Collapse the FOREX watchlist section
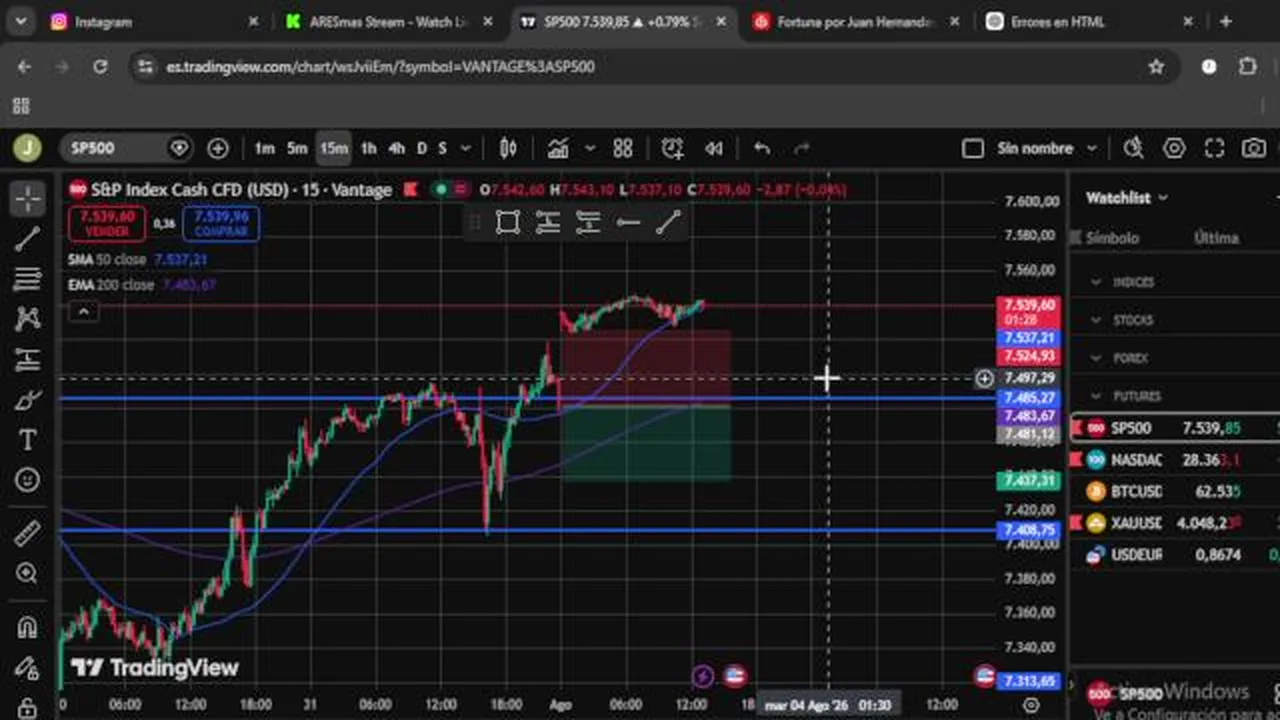 (1096, 358)
